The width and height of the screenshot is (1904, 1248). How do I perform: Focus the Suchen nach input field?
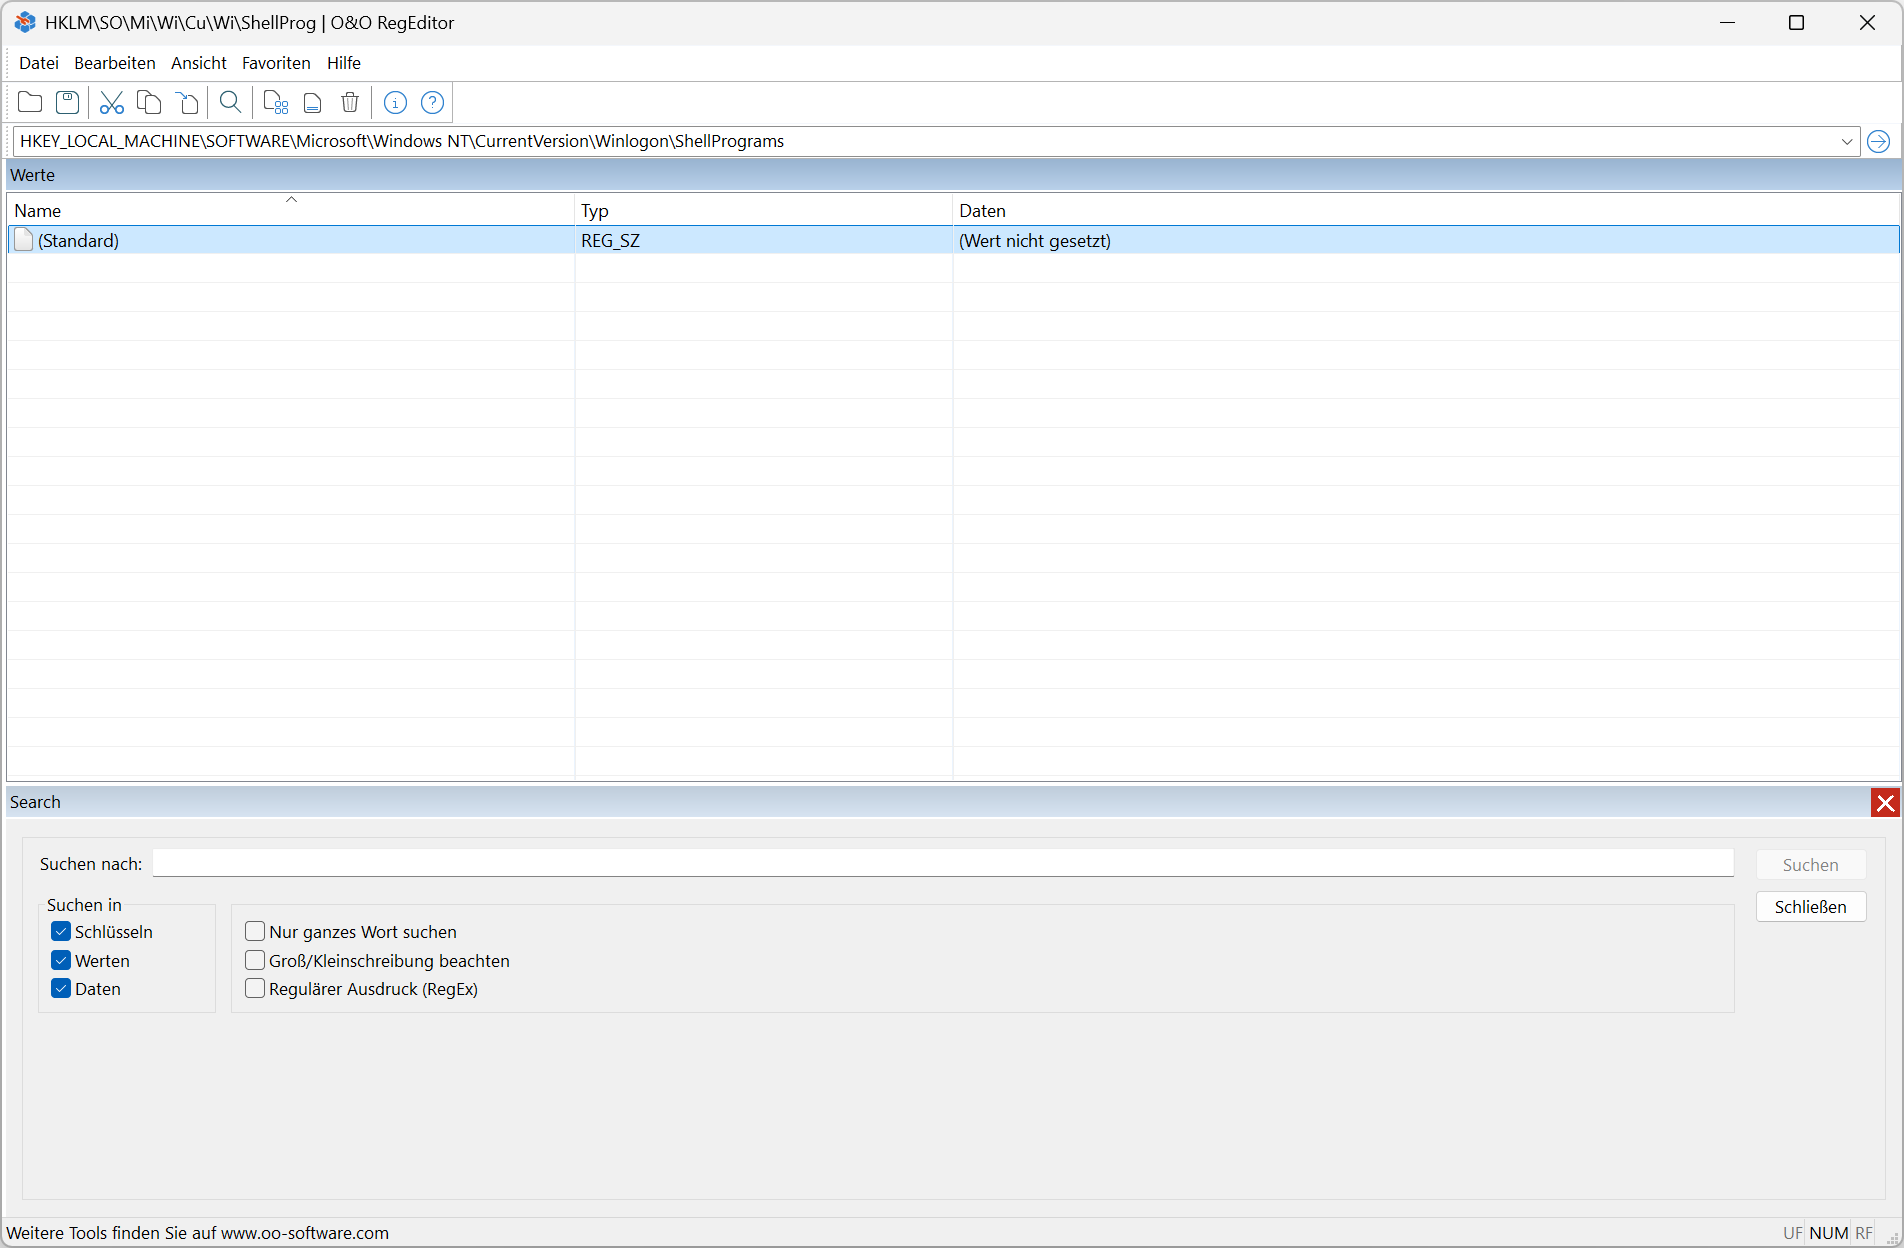coord(943,864)
